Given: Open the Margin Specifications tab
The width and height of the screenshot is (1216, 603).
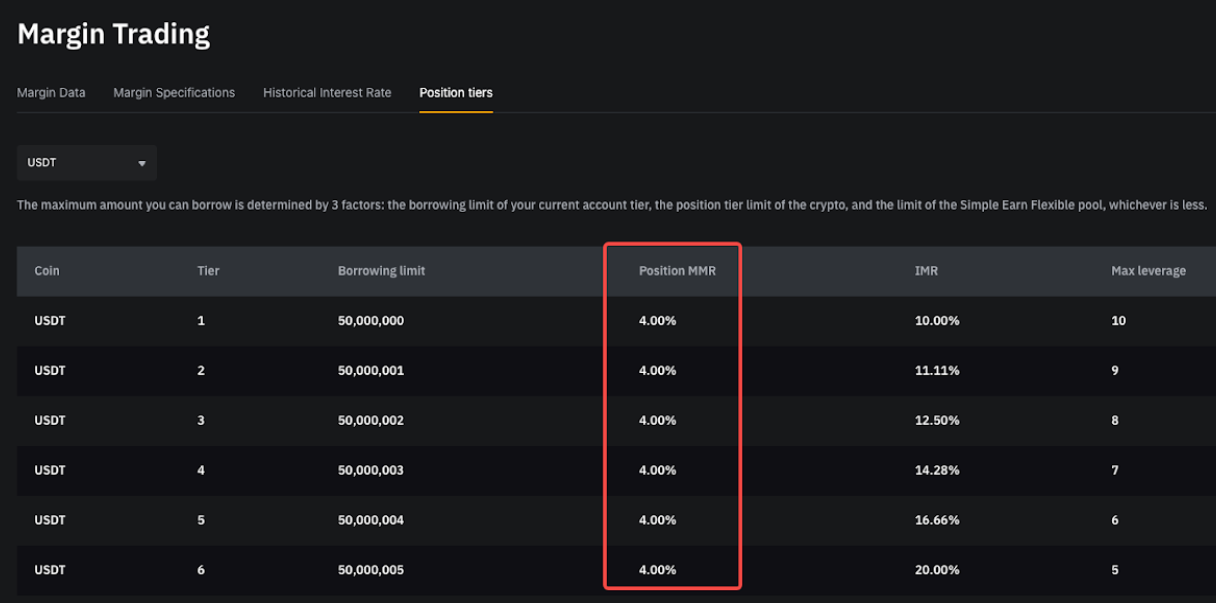Looking at the screenshot, I should [x=174, y=93].
